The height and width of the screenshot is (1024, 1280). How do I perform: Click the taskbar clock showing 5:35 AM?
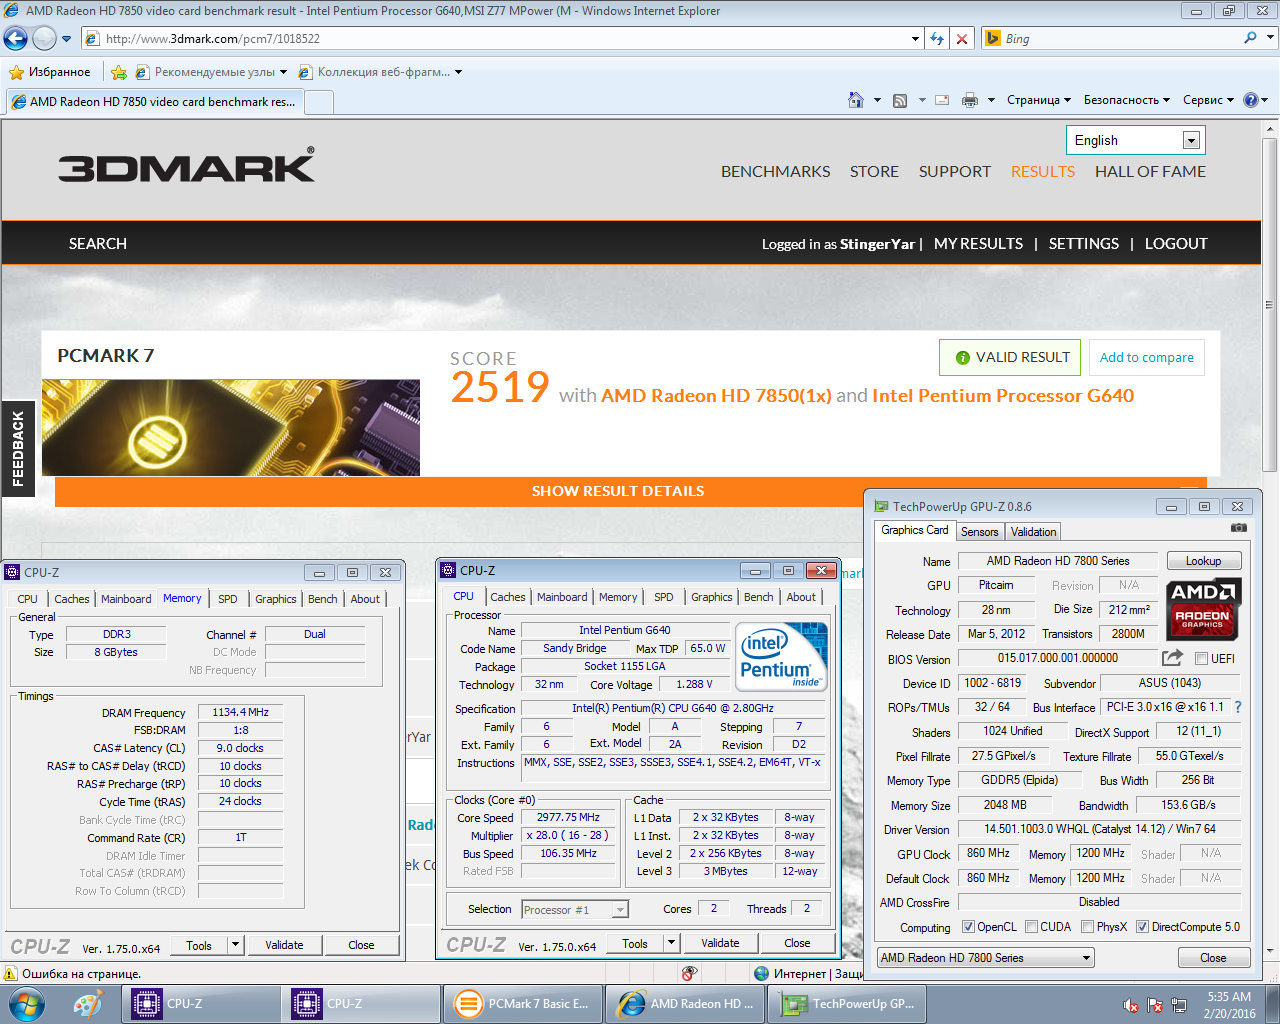point(1229,1005)
